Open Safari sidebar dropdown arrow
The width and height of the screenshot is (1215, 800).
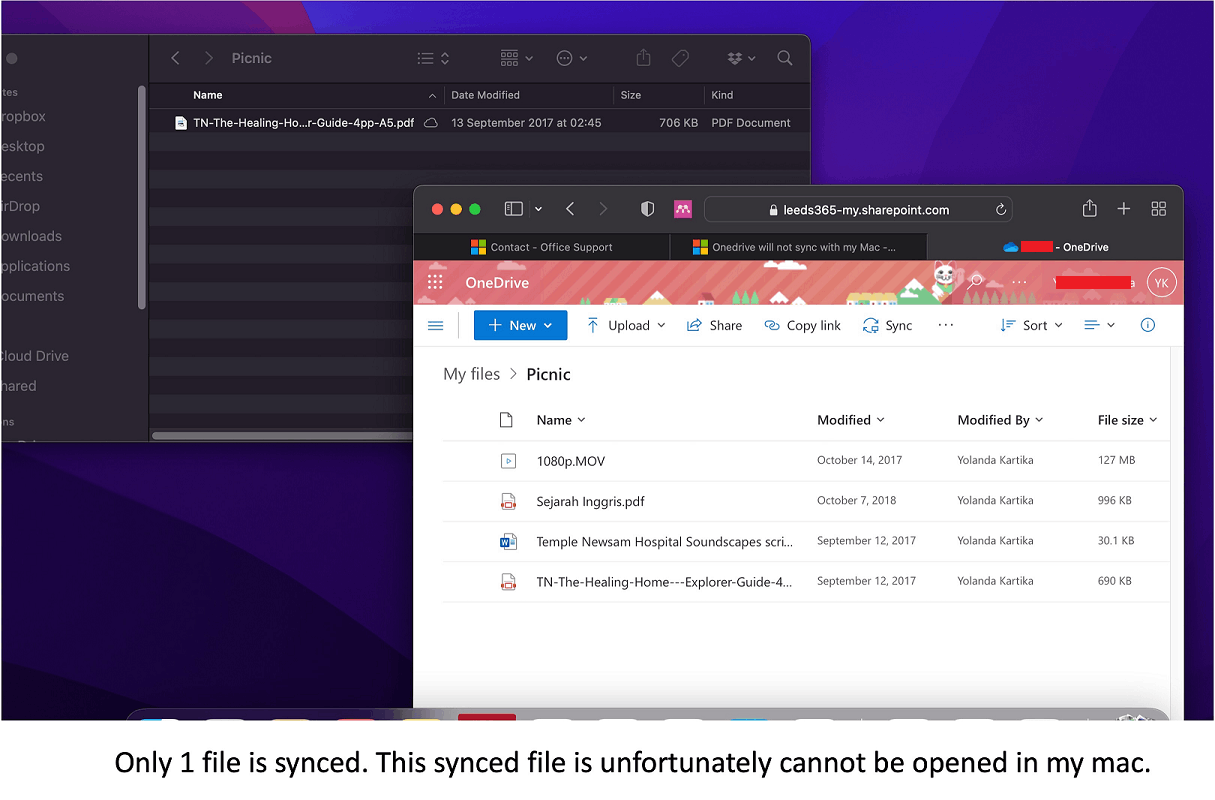[538, 209]
